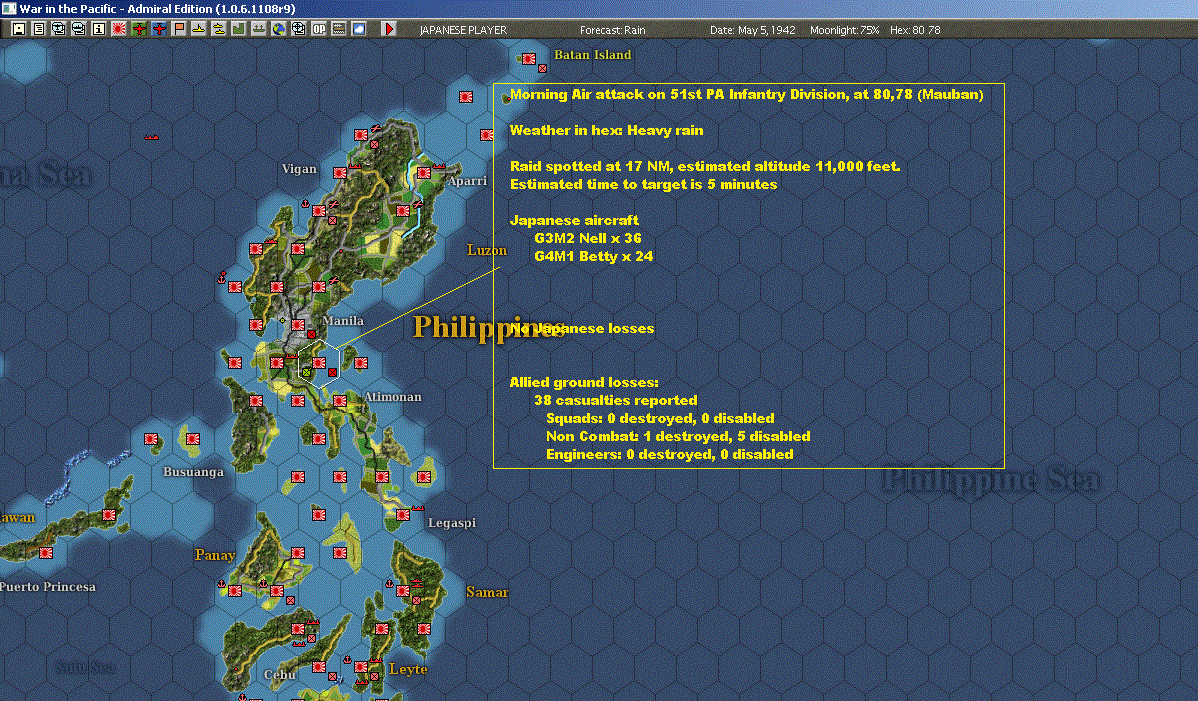Click 'Hex: 80 78' status text
Viewport: 1198px width, 701px height.
click(915, 30)
